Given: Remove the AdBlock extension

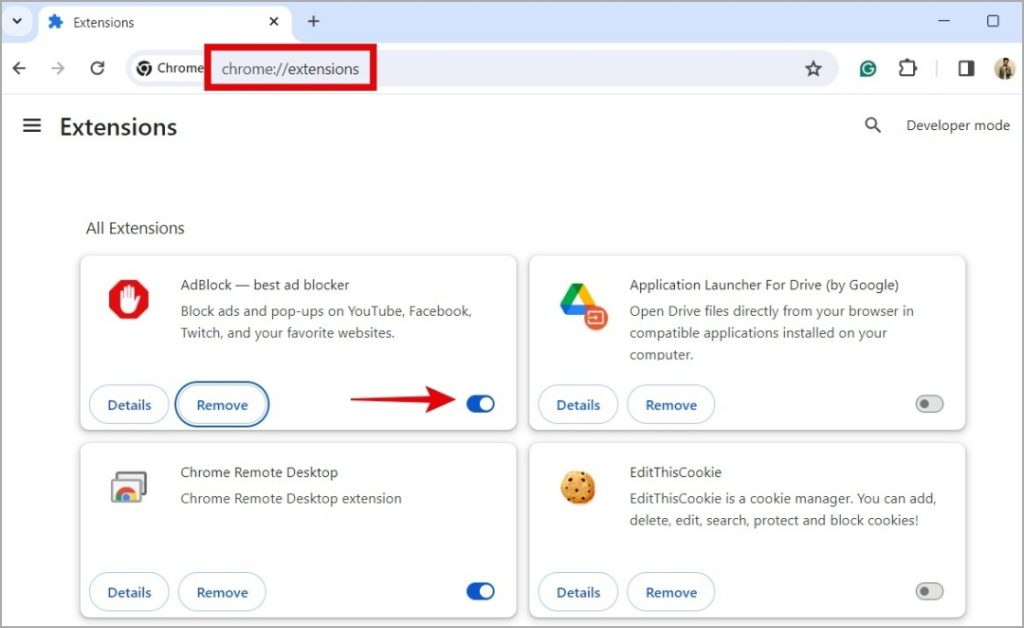Looking at the screenshot, I should pyautogui.click(x=222, y=405).
